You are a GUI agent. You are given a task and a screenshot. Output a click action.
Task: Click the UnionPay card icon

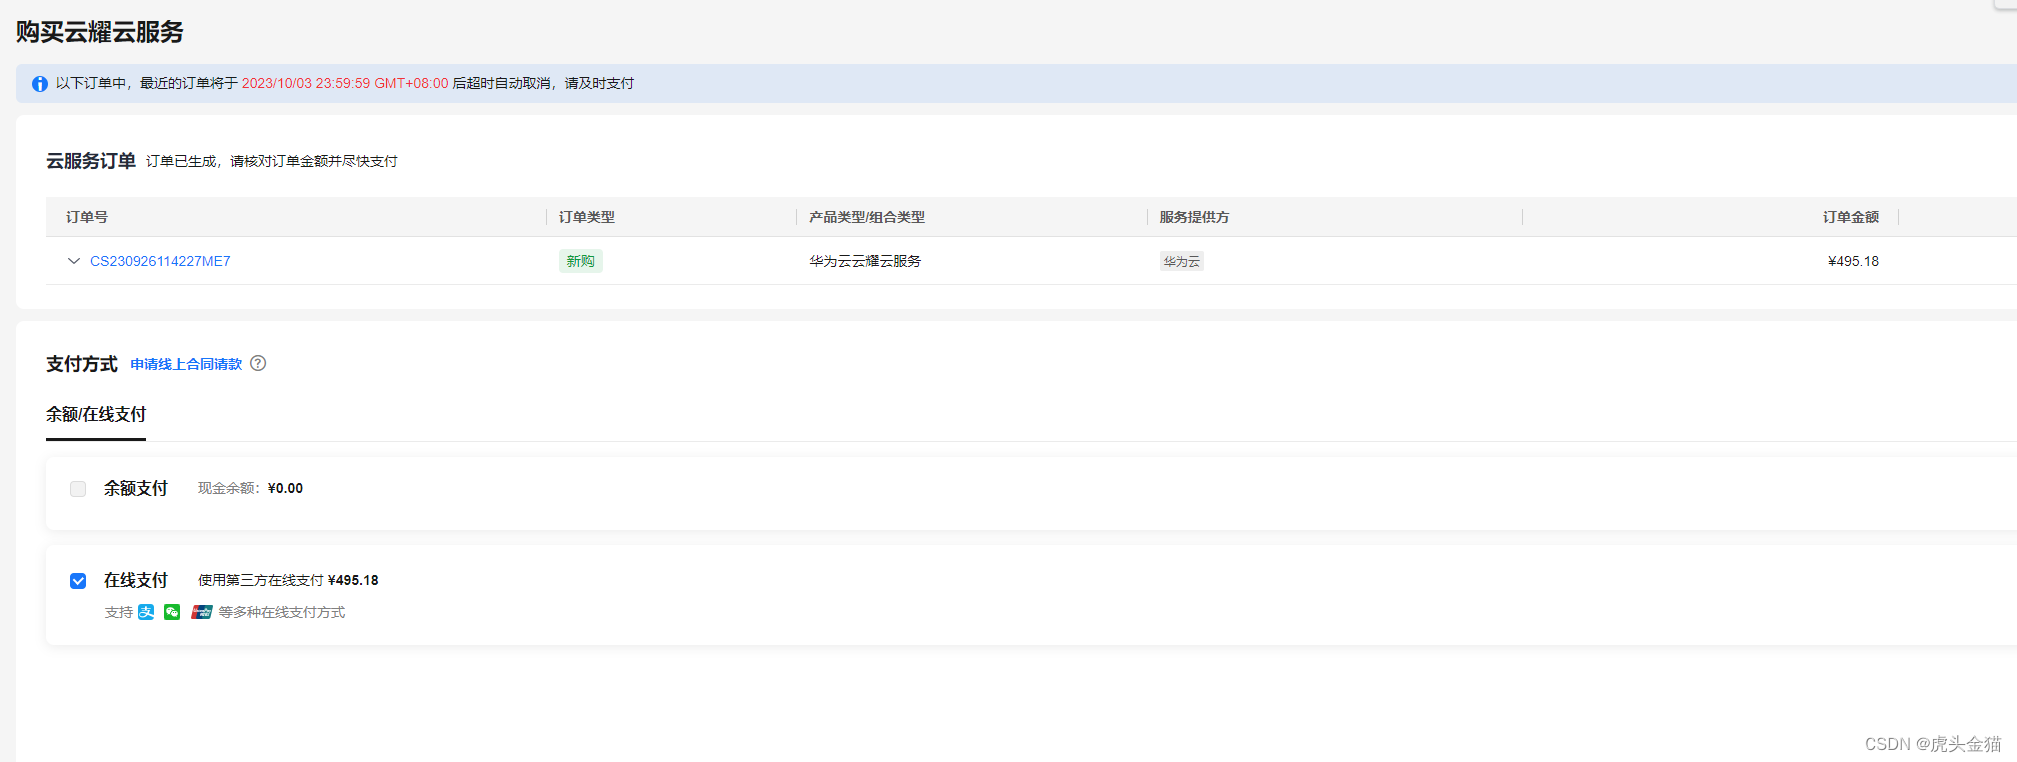[x=202, y=612]
